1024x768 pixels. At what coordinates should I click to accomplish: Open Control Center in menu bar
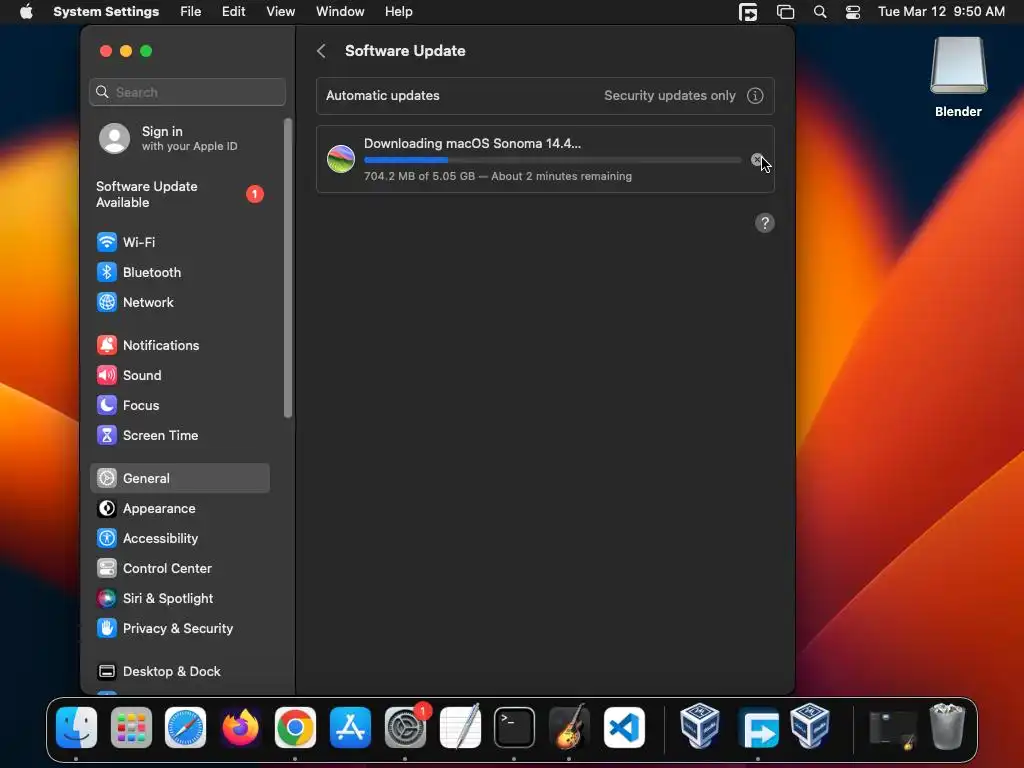click(x=853, y=12)
